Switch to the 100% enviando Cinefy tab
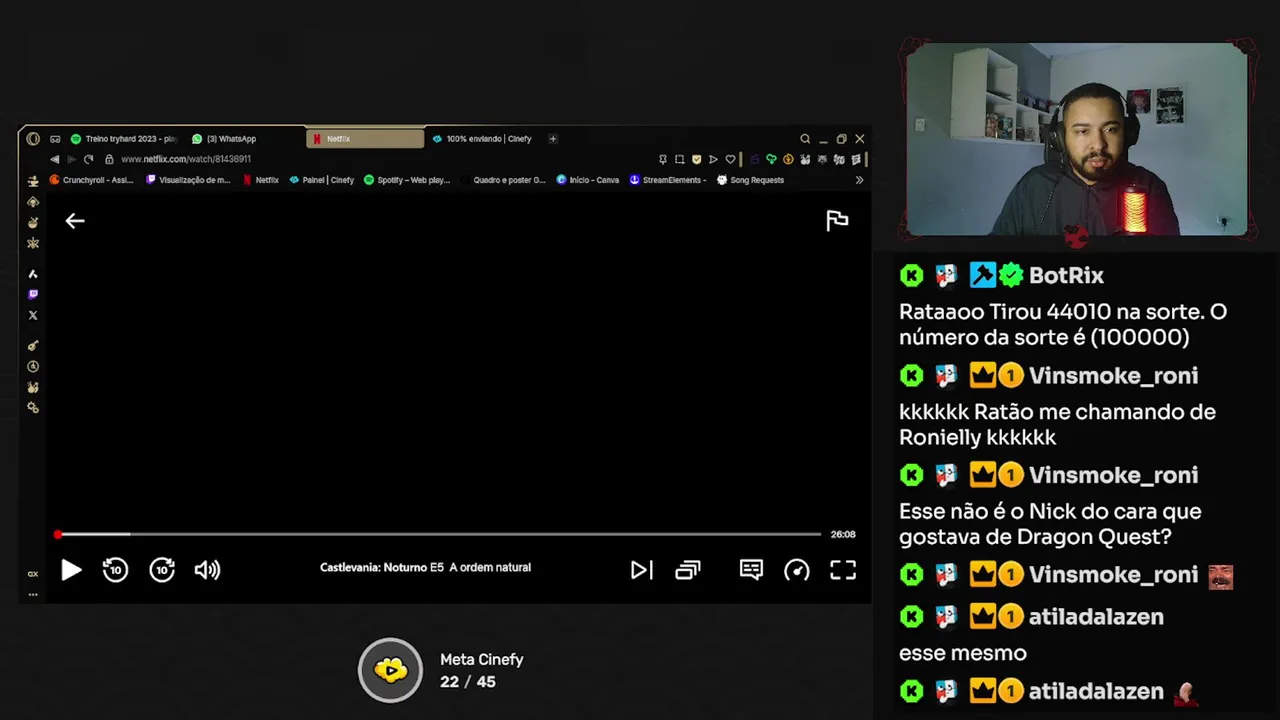 point(482,139)
